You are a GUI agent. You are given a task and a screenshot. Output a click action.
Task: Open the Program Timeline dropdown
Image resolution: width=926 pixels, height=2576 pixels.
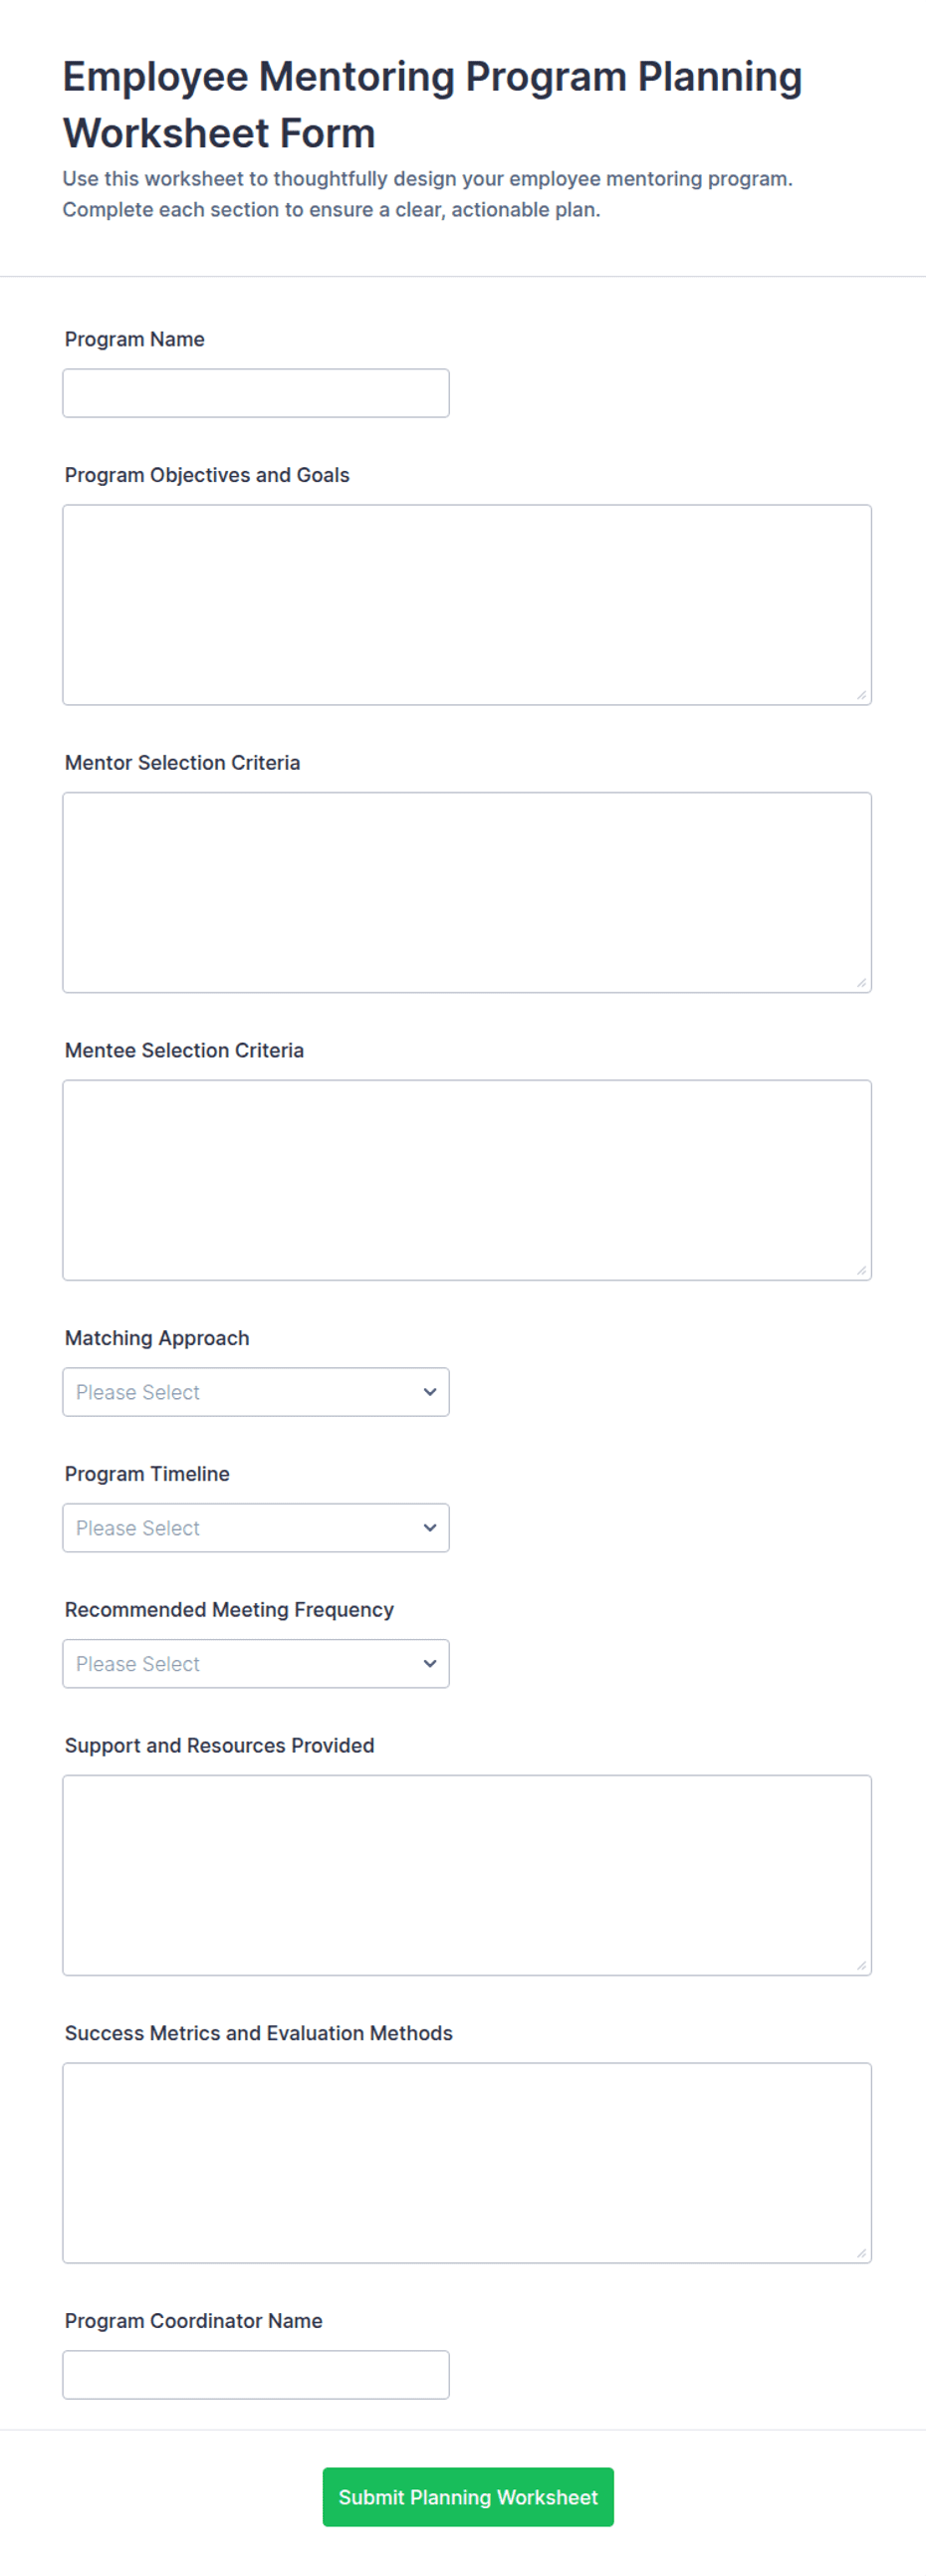[x=256, y=1529]
